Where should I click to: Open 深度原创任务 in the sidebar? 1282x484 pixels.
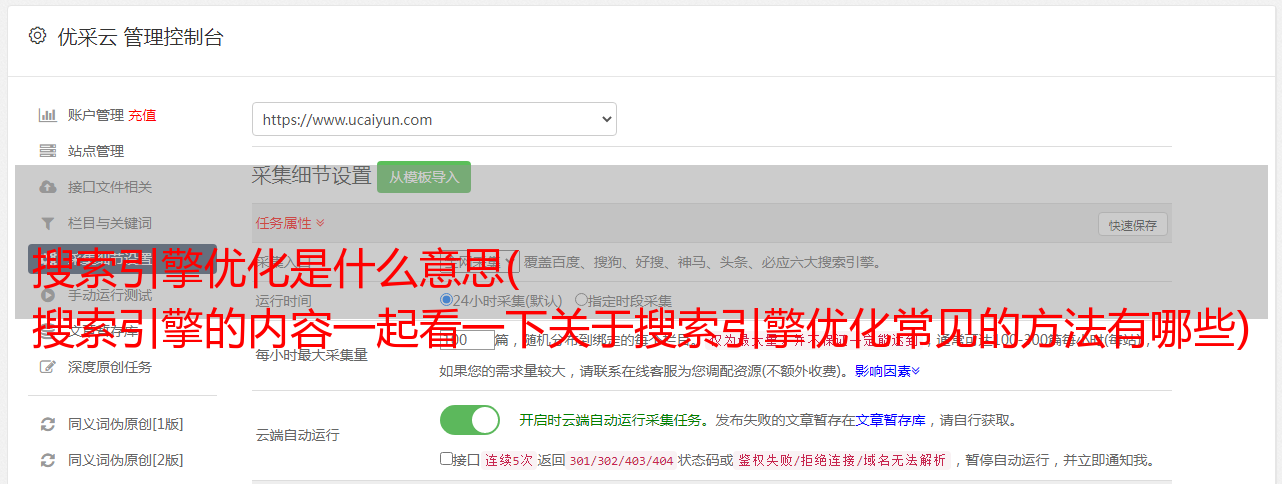pyautogui.click(x=110, y=367)
